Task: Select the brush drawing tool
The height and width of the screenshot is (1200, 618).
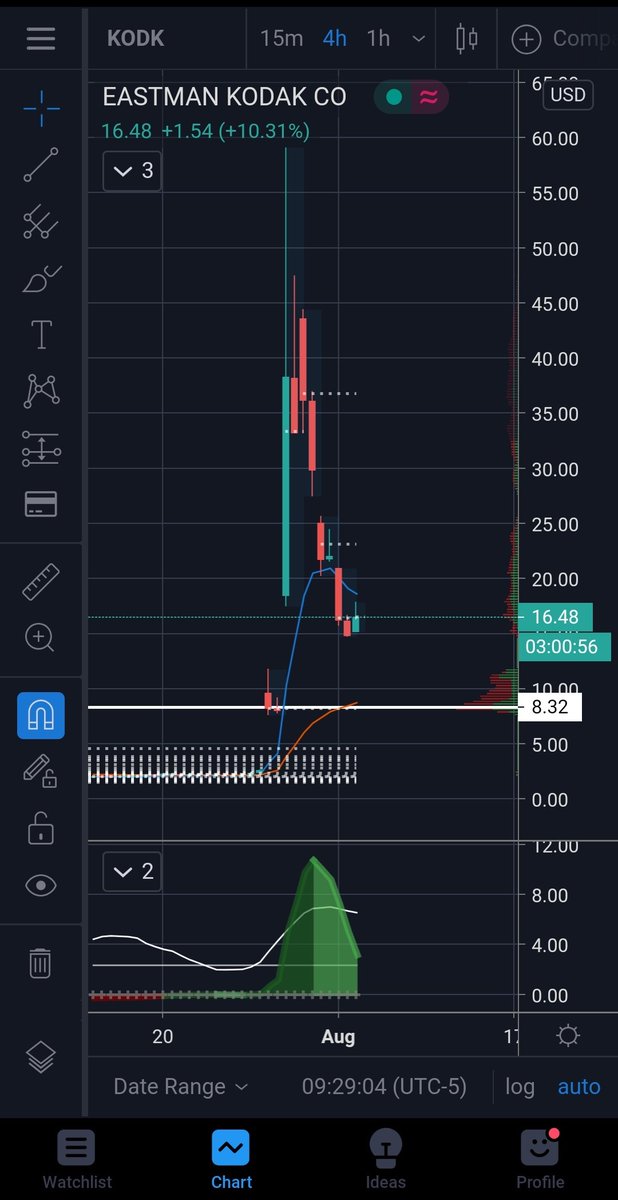Action: [41, 279]
